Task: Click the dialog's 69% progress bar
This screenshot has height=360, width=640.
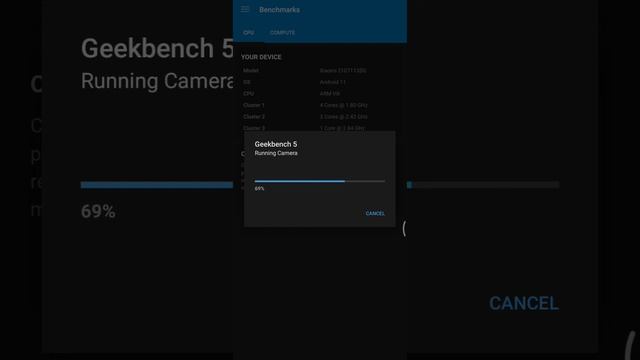Action: click(x=320, y=181)
